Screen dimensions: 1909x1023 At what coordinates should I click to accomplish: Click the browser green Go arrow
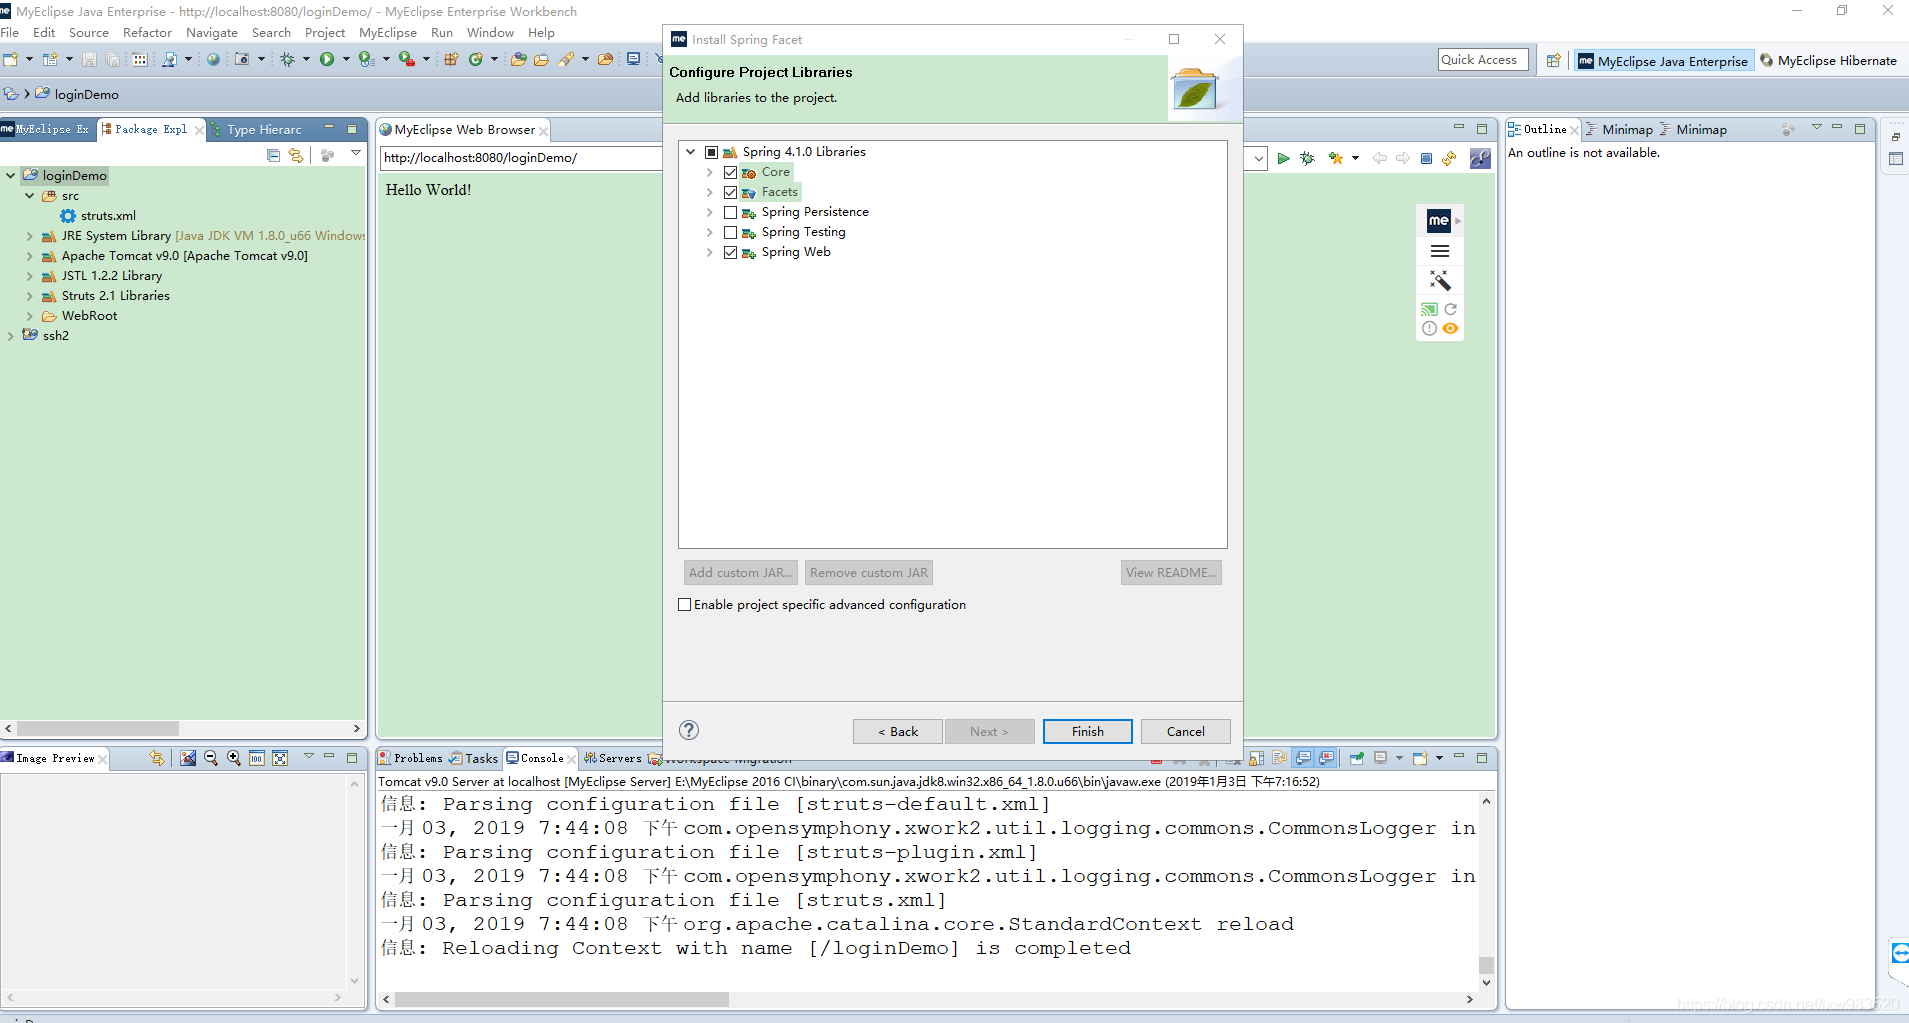tap(1283, 158)
